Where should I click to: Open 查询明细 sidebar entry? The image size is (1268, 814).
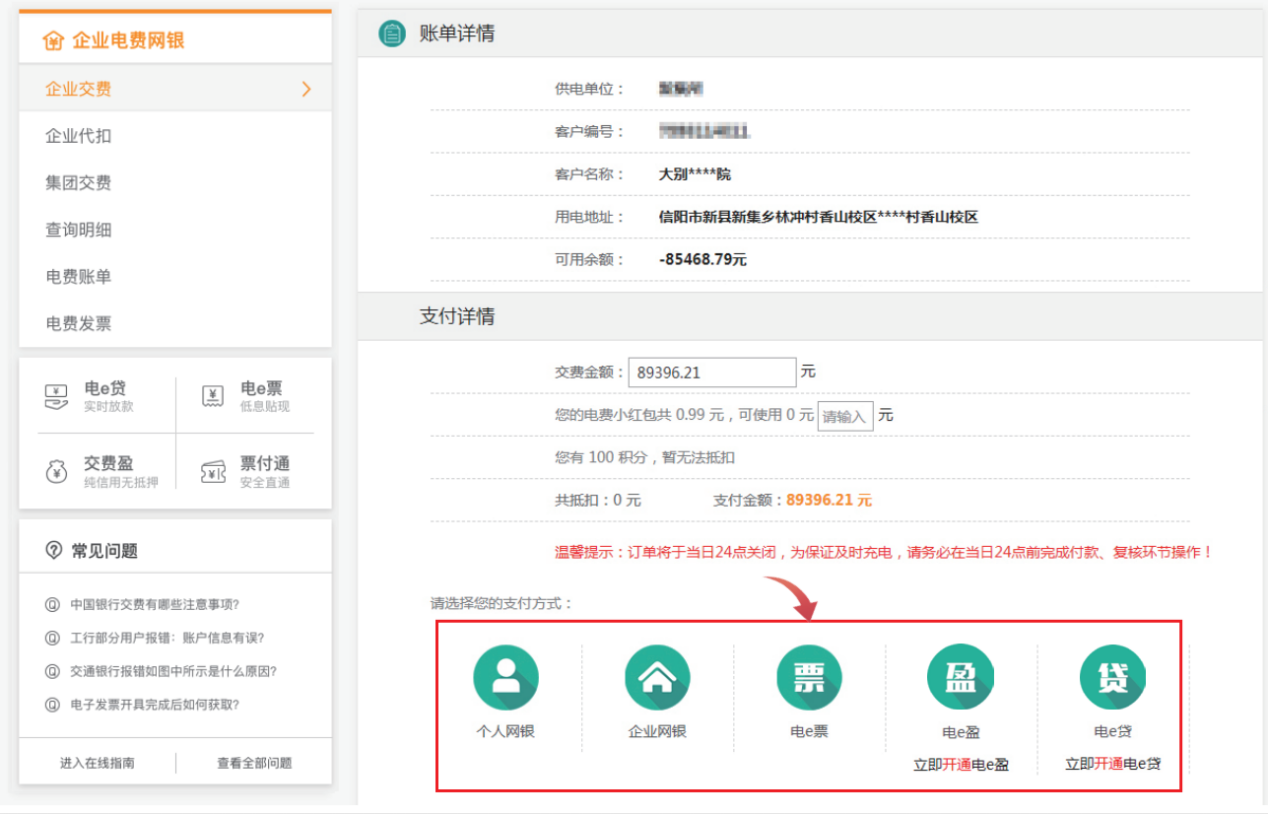click(78, 230)
